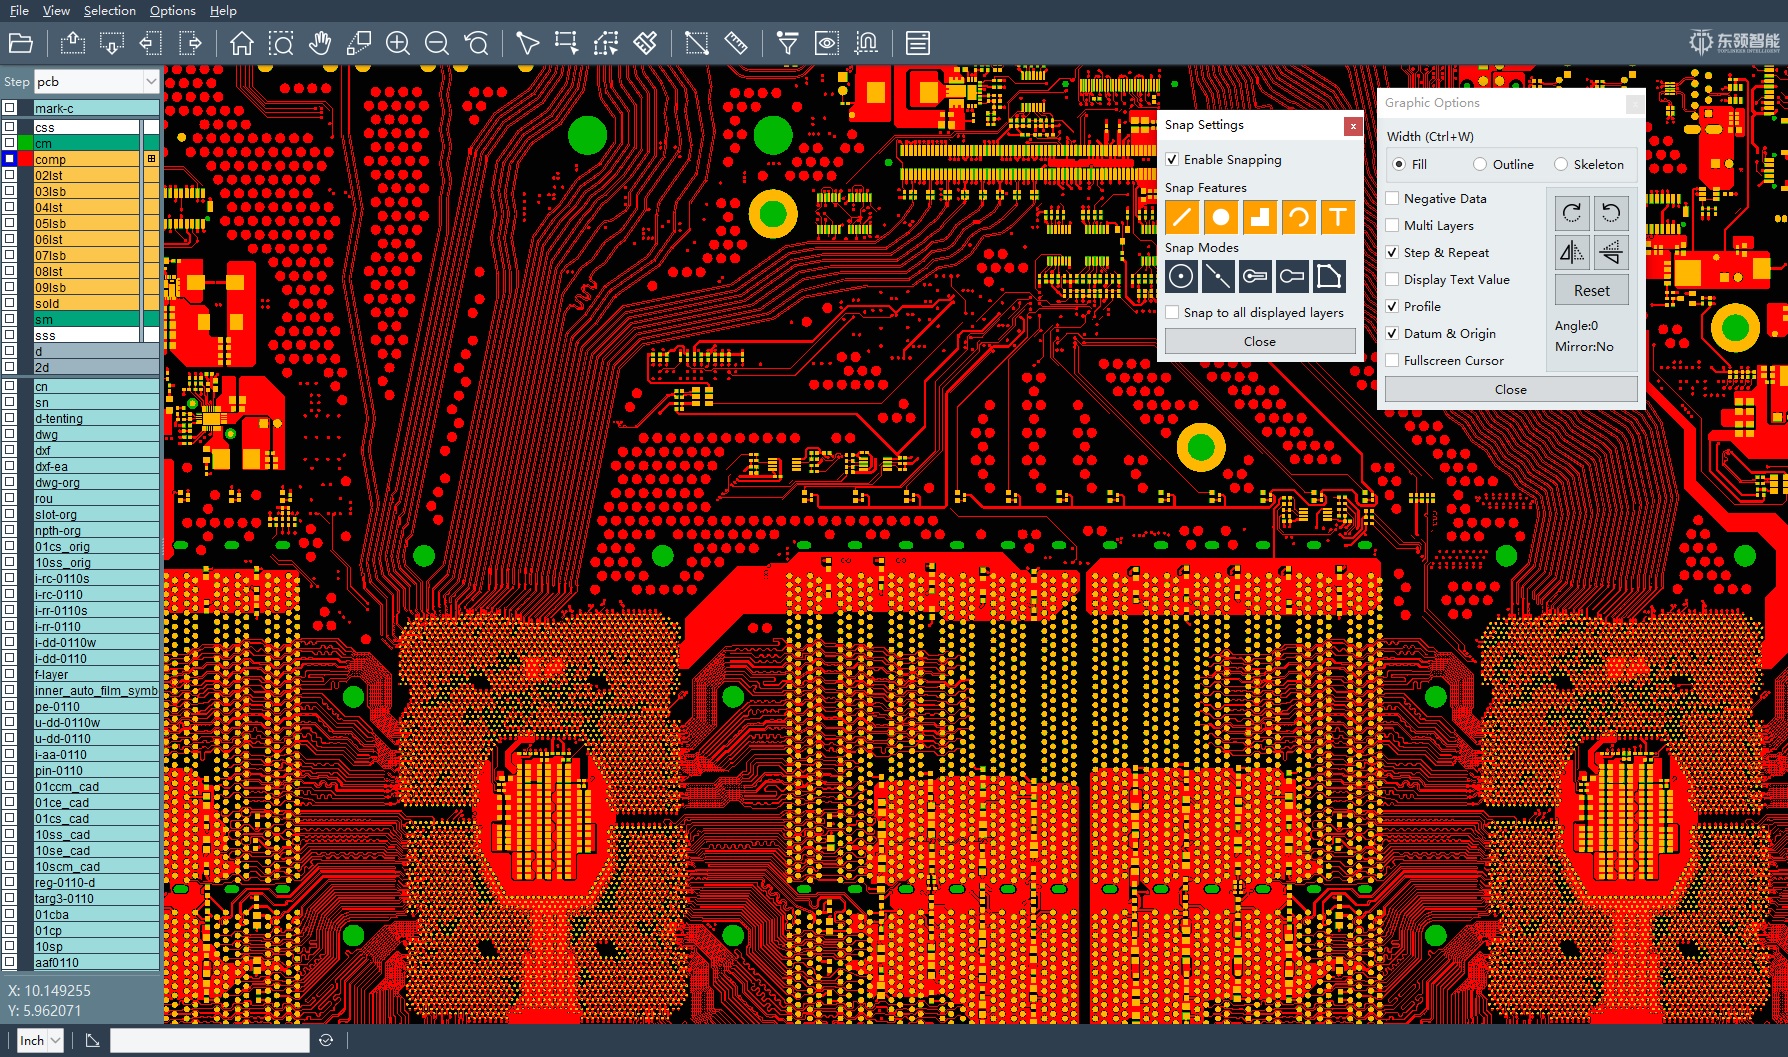The image size is (1788, 1057).
Task: Select the arc snap feature in Snap Settings
Action: 1299,216
